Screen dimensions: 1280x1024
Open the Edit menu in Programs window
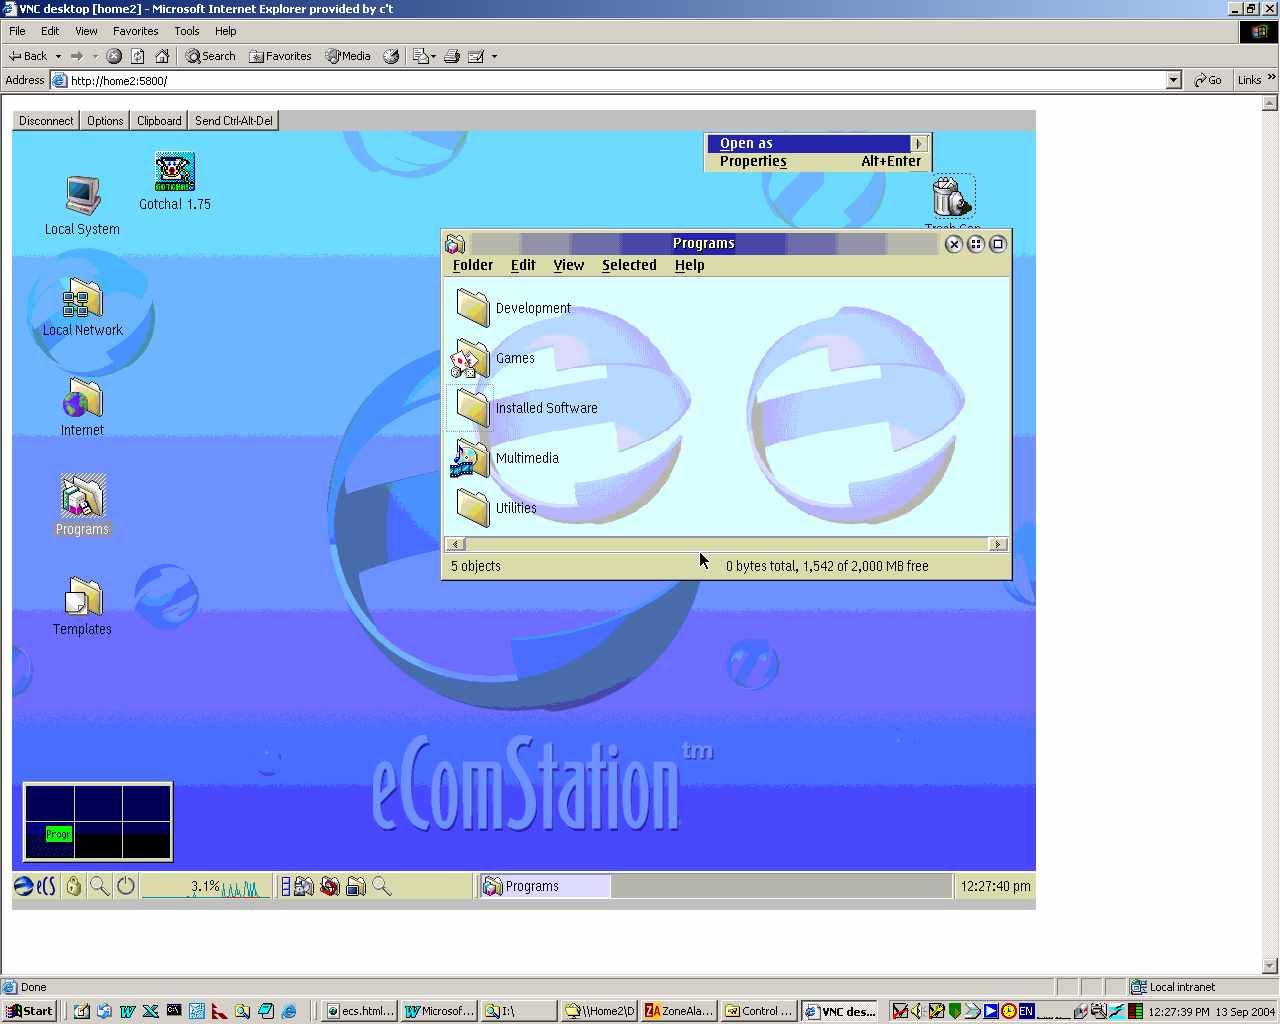[523, 265]
